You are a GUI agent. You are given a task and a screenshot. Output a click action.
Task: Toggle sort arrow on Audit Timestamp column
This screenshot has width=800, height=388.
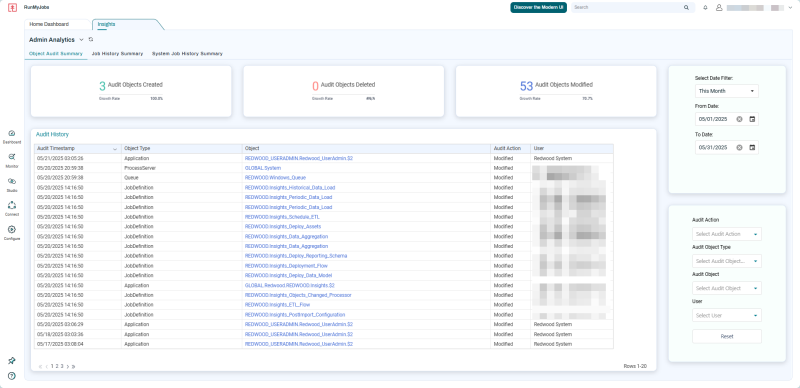(115, 149)
